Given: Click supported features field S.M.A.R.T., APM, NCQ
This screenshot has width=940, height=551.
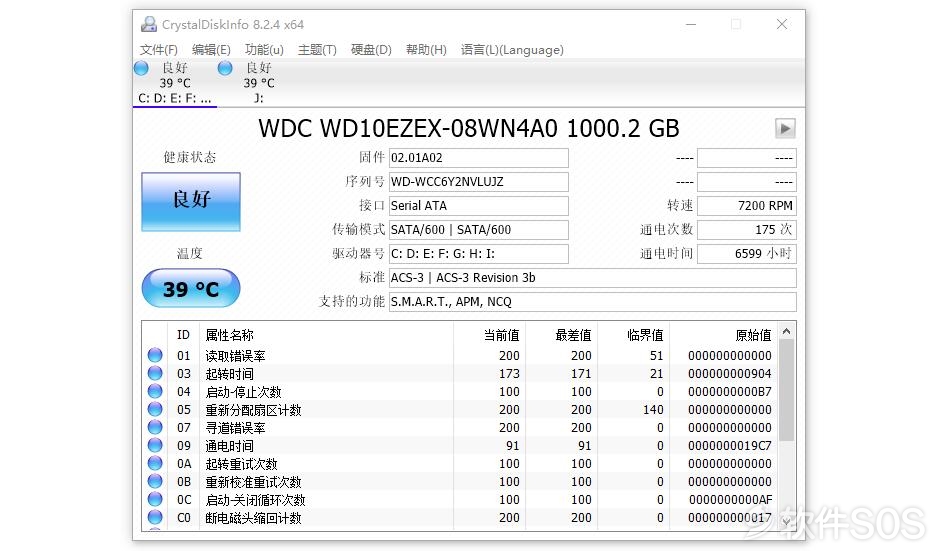Looking at the screenshot, I should point(592,302).
